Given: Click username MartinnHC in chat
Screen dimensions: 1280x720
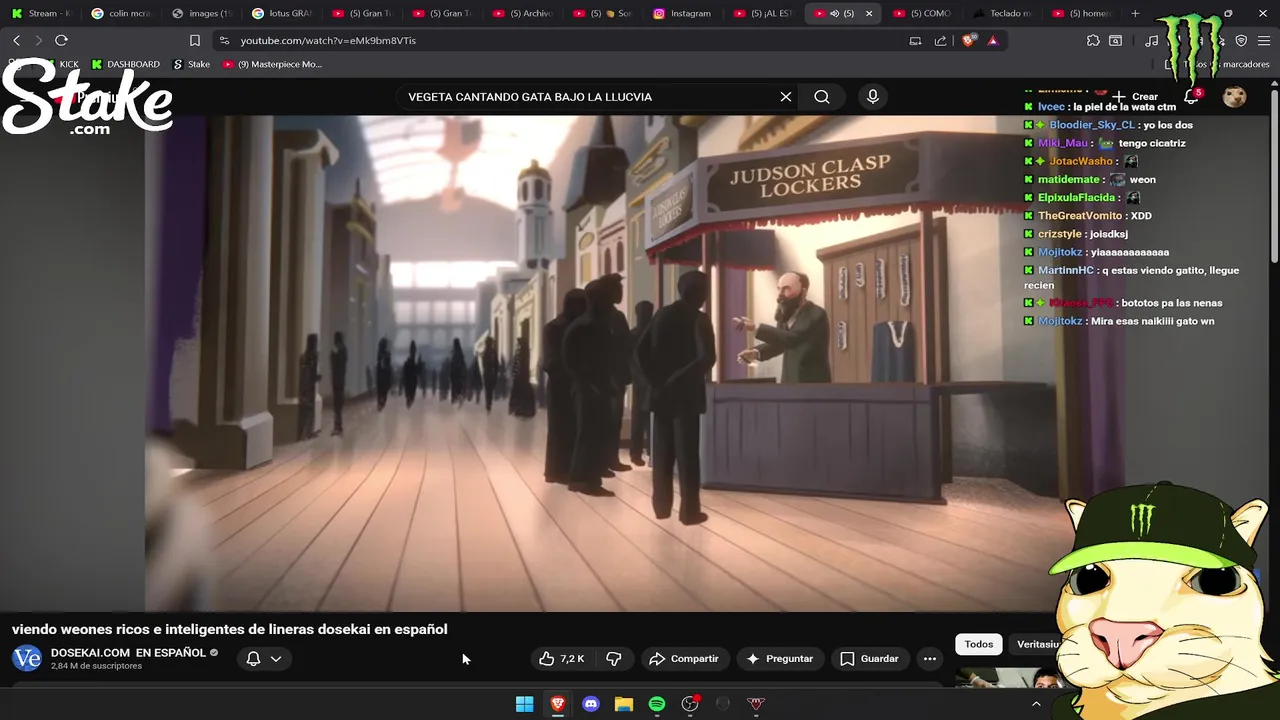Looking at the screenshot, I should [1067, 270].
